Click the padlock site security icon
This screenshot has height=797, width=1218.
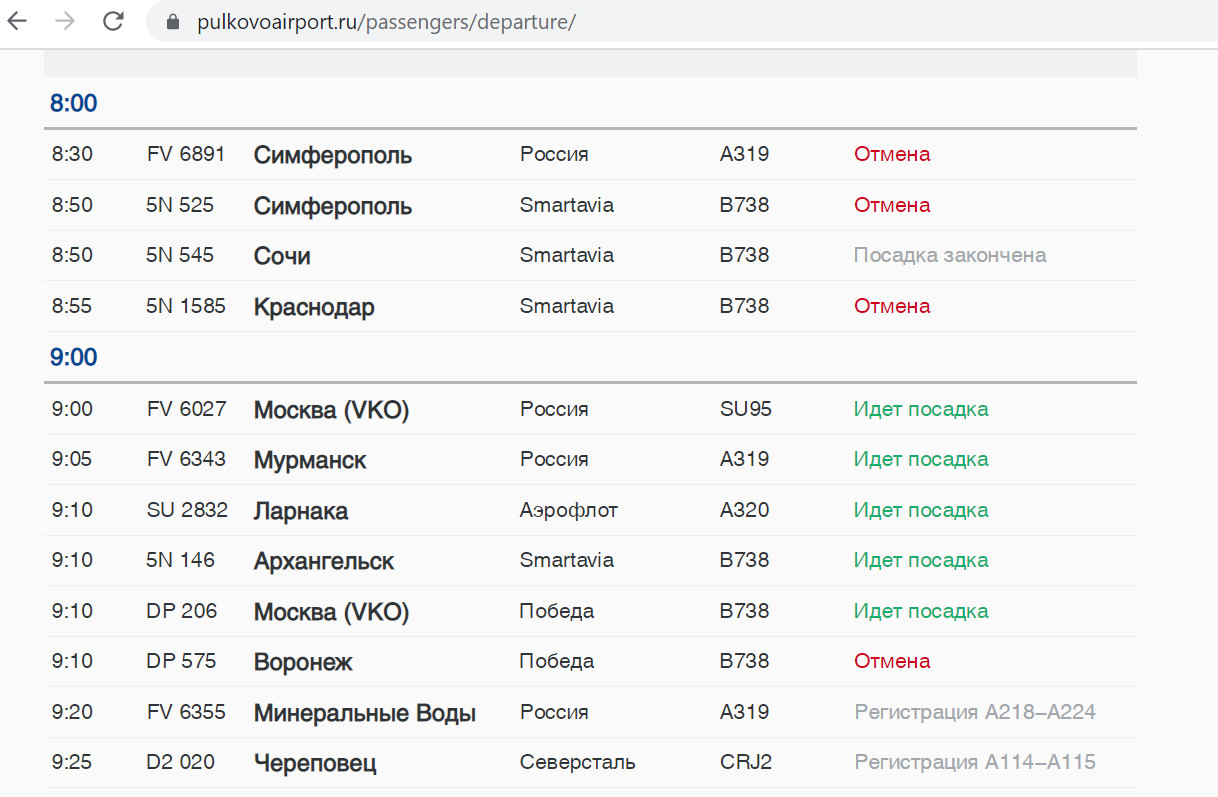click(x=171, y=22)
